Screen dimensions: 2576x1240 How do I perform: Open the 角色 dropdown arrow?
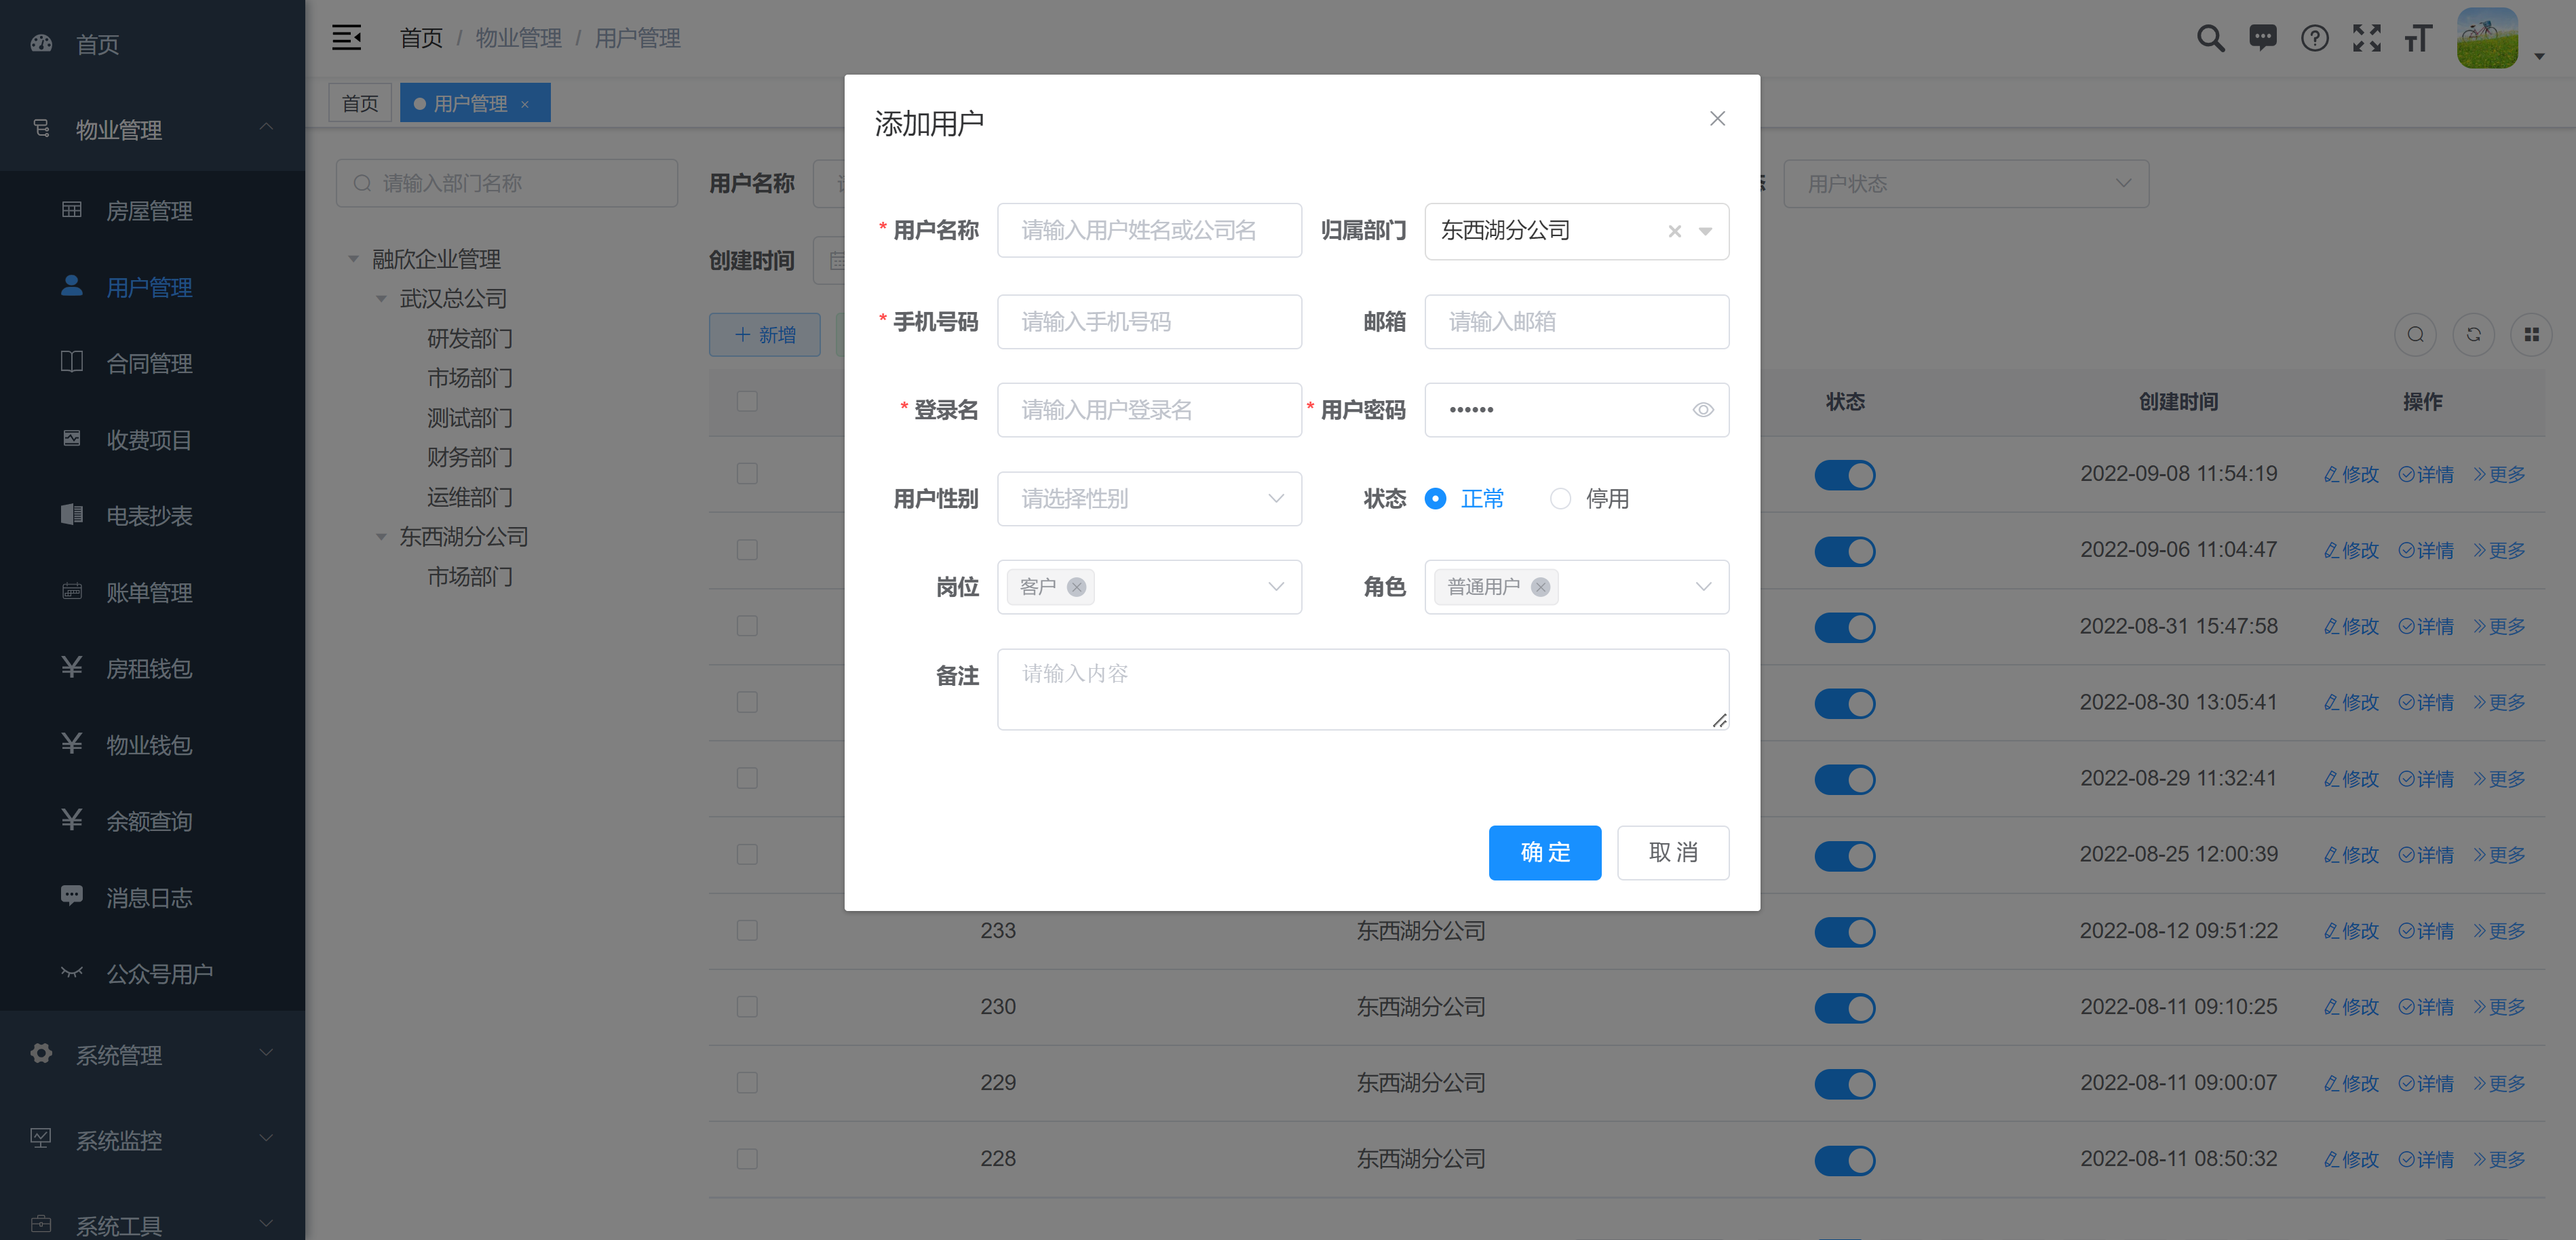pyautogui.click(x=1703, y=587)
